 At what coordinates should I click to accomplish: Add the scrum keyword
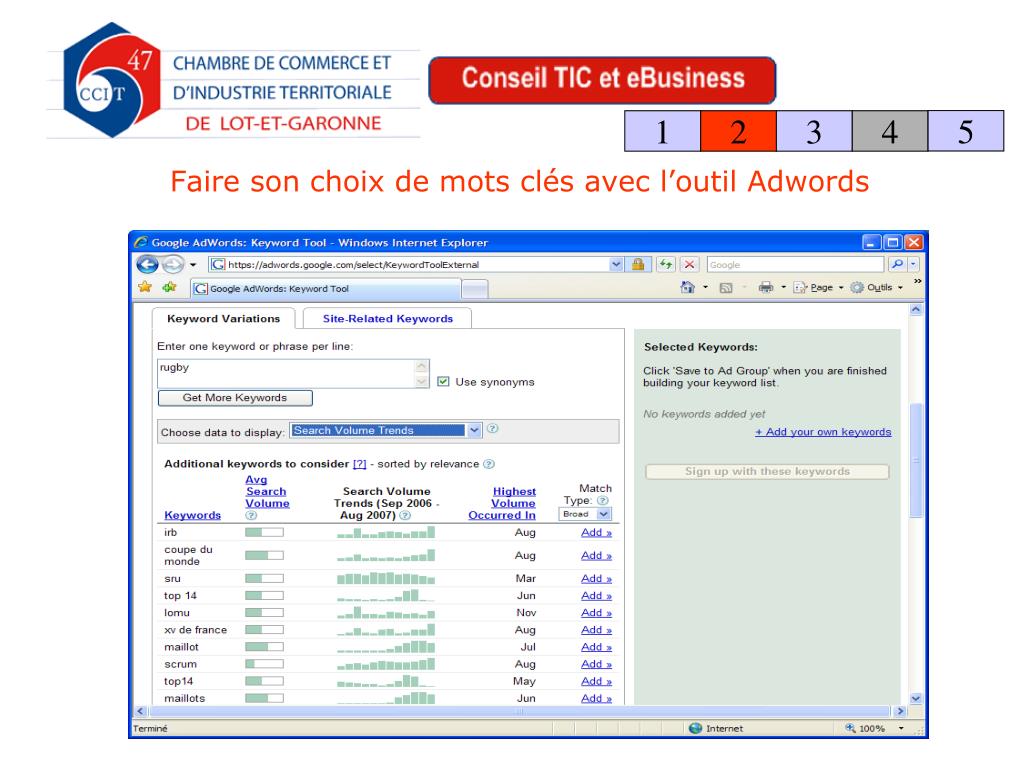tap(596, 664)
